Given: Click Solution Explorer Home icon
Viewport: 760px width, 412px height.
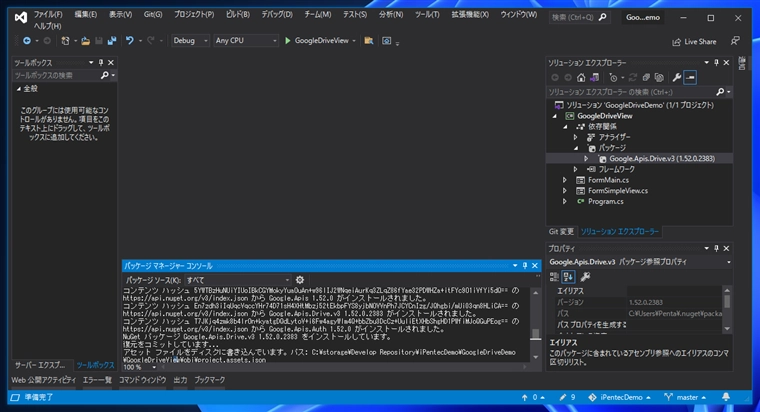Looking at the screenshot, I should tap(581, 78).
